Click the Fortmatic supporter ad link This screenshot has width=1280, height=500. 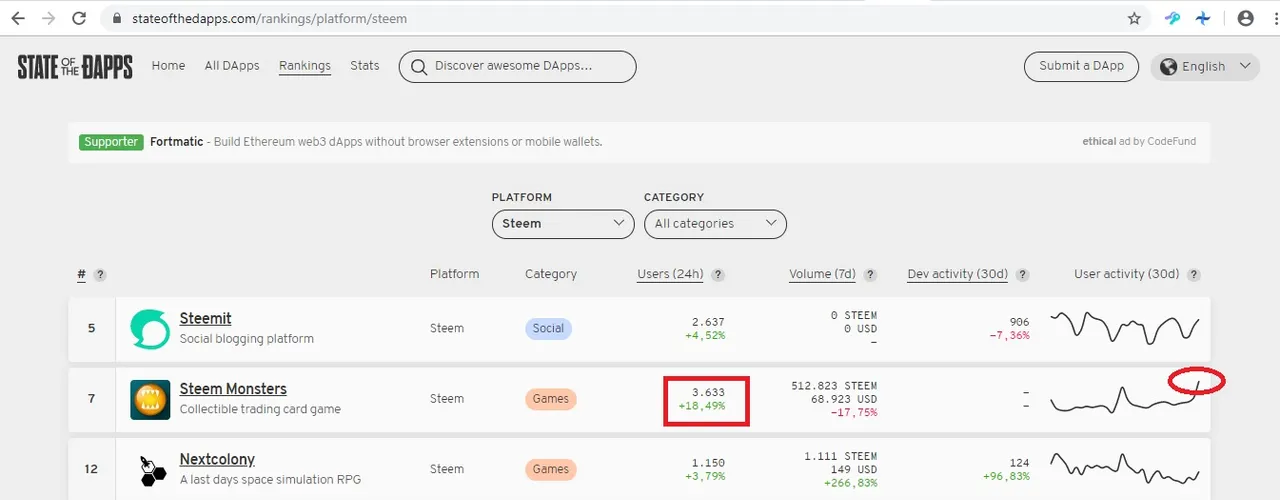coord(376,142)
